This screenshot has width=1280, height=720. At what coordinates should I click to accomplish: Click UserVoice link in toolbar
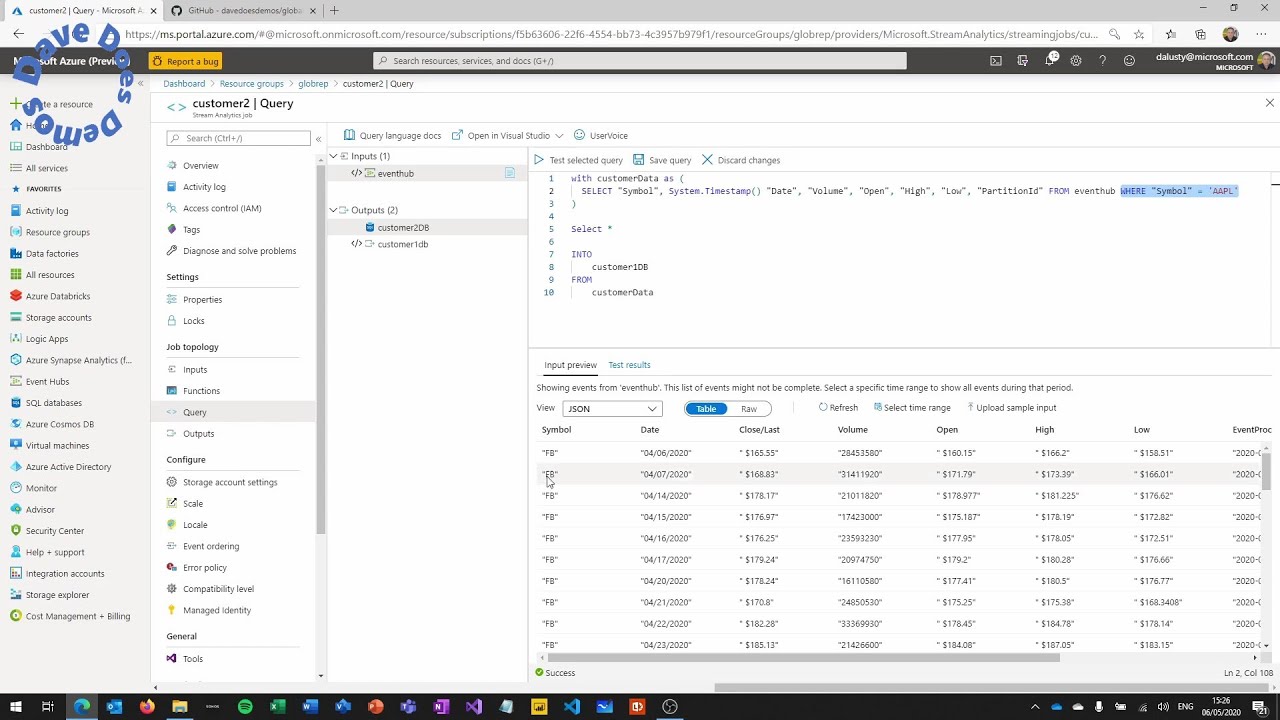[x=600, y=135]
